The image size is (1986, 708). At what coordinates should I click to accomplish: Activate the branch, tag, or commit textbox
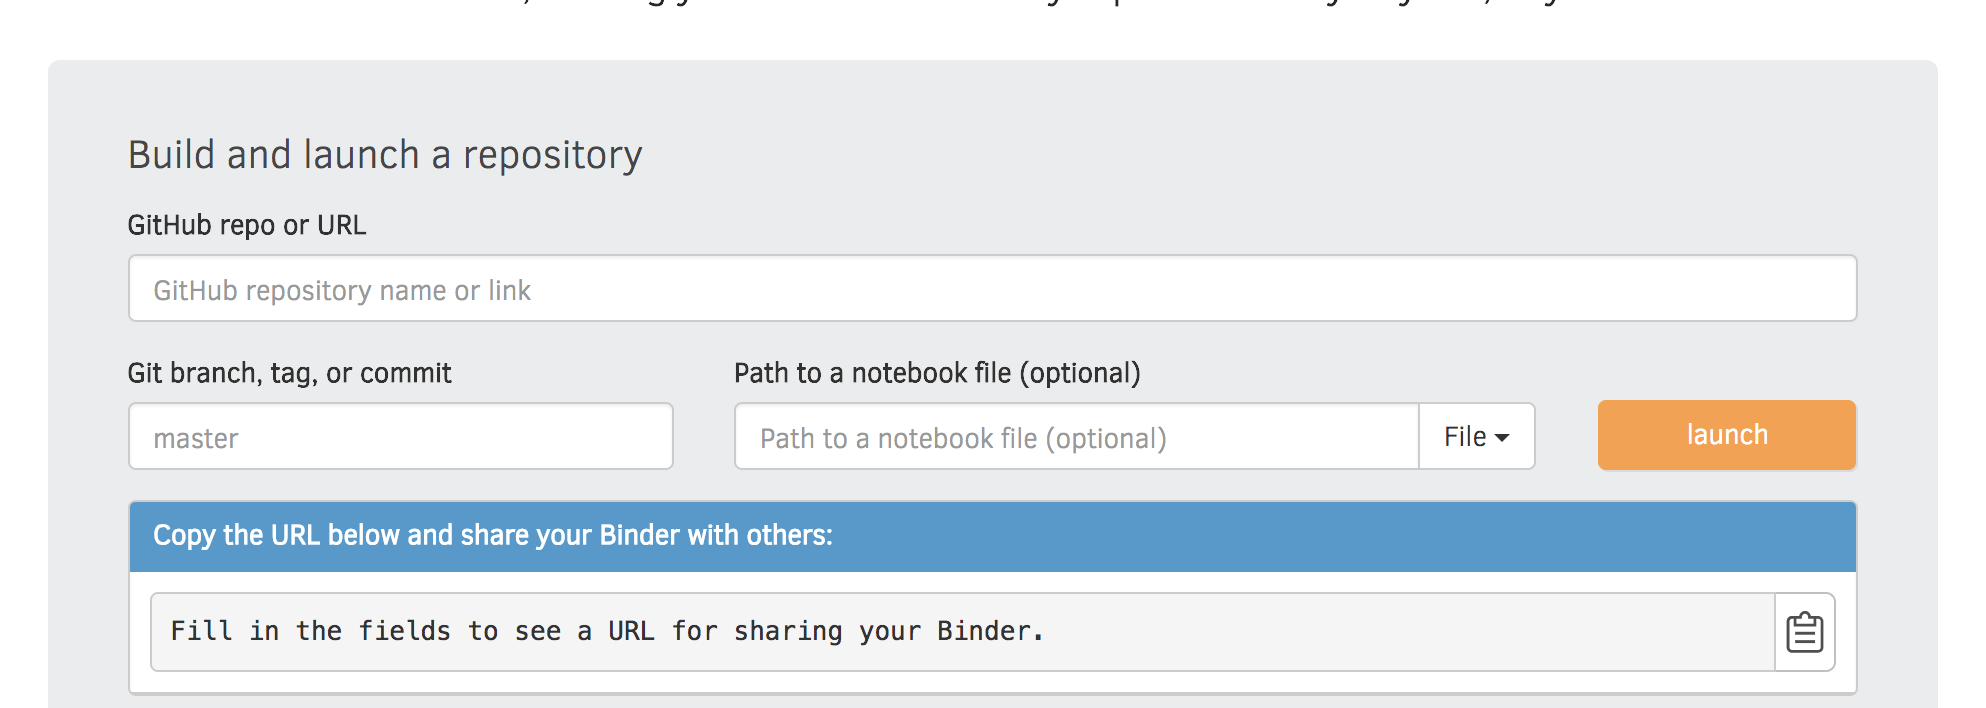pyautogui.click(x=400, y=437)
